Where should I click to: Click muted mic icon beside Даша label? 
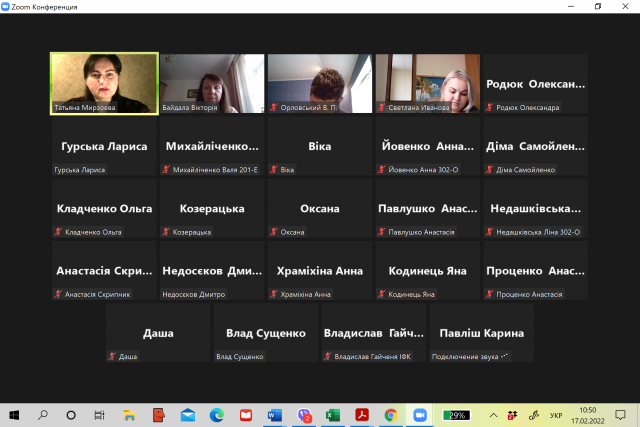coord(112,356)
